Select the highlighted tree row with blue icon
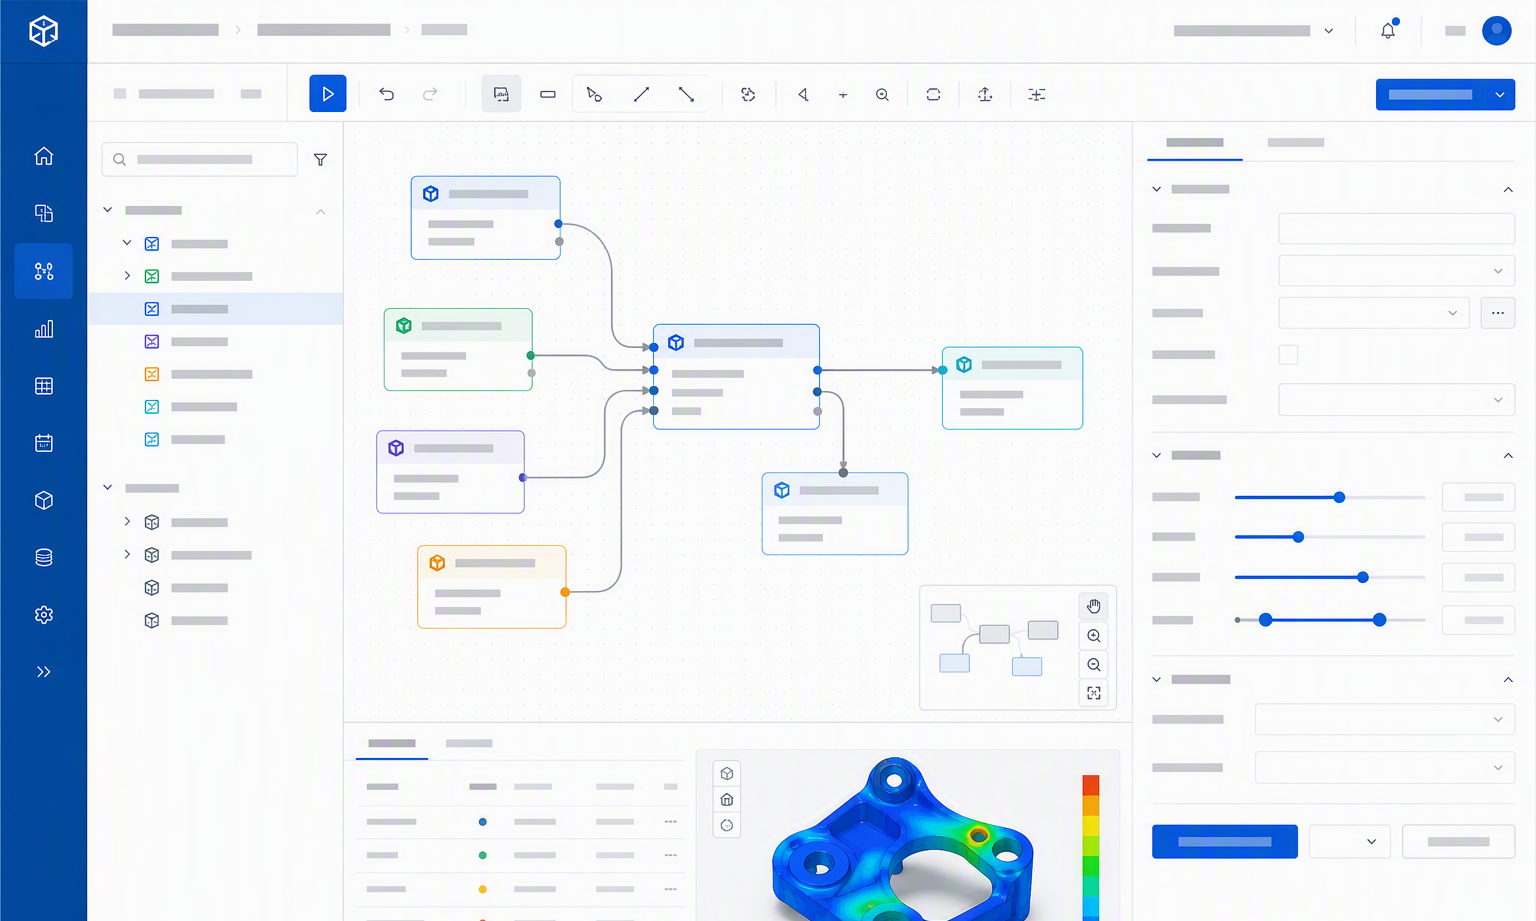The width and height of the screenshot is (1536, 921). point(215,309)
